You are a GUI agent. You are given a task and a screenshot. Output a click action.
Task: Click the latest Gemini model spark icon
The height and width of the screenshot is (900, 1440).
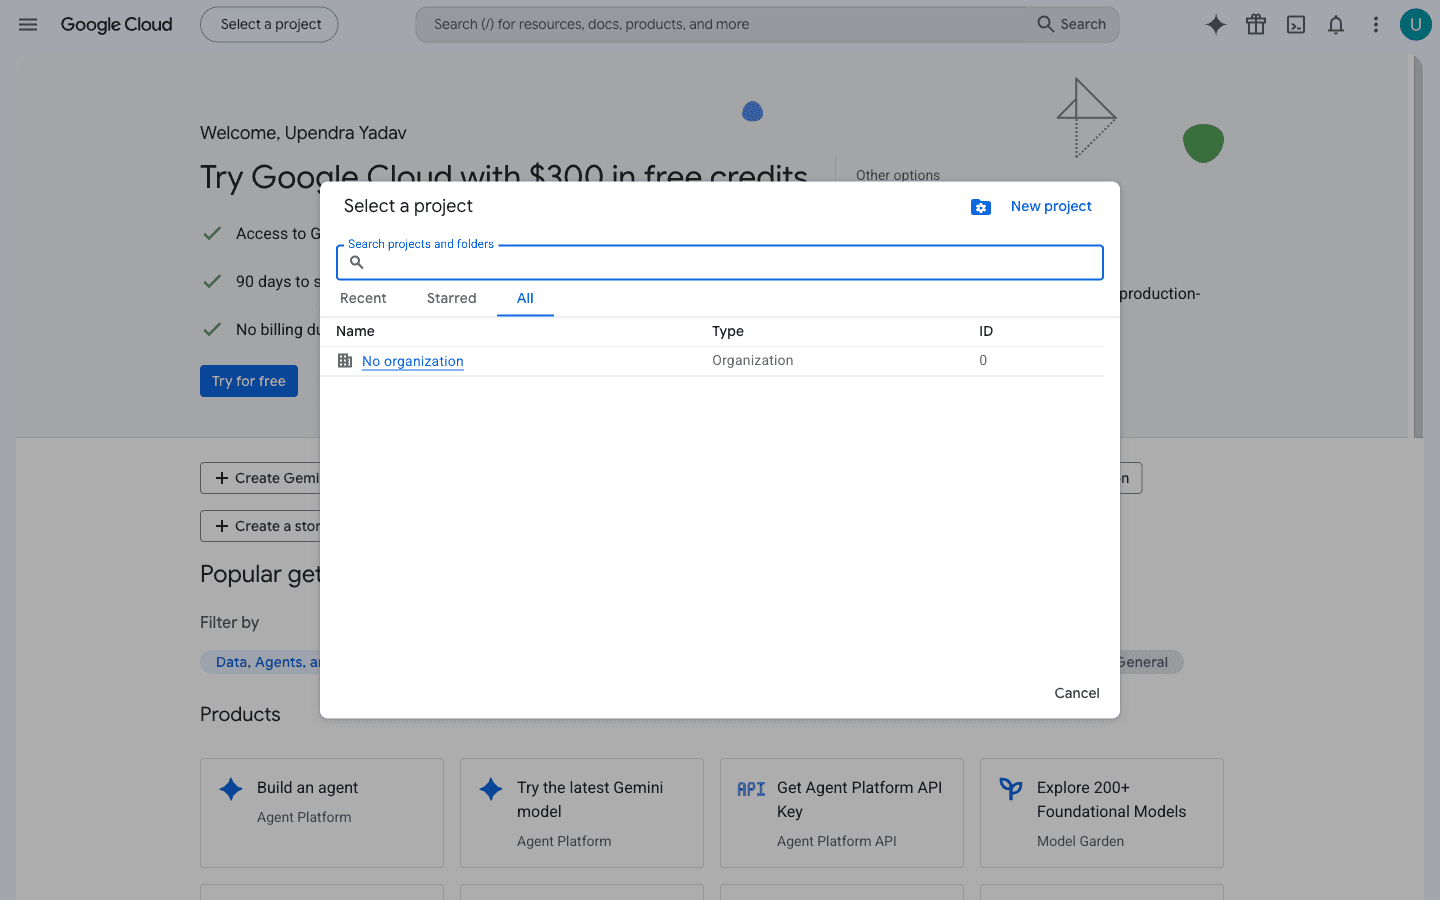[491, 789]
